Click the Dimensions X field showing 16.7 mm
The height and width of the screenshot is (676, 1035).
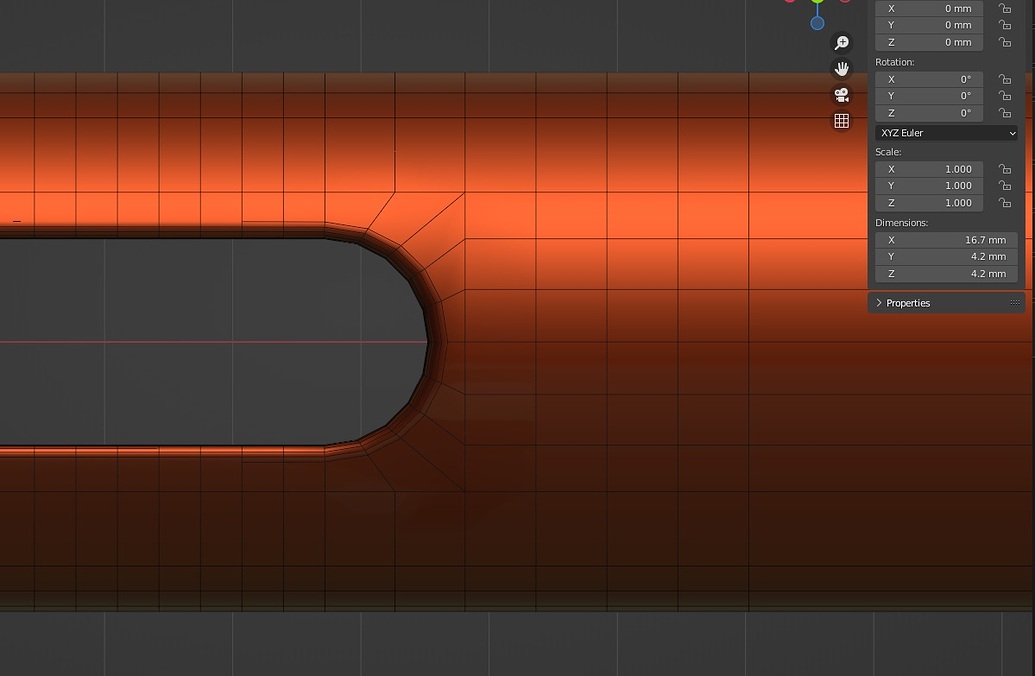[x=946, y=240]
